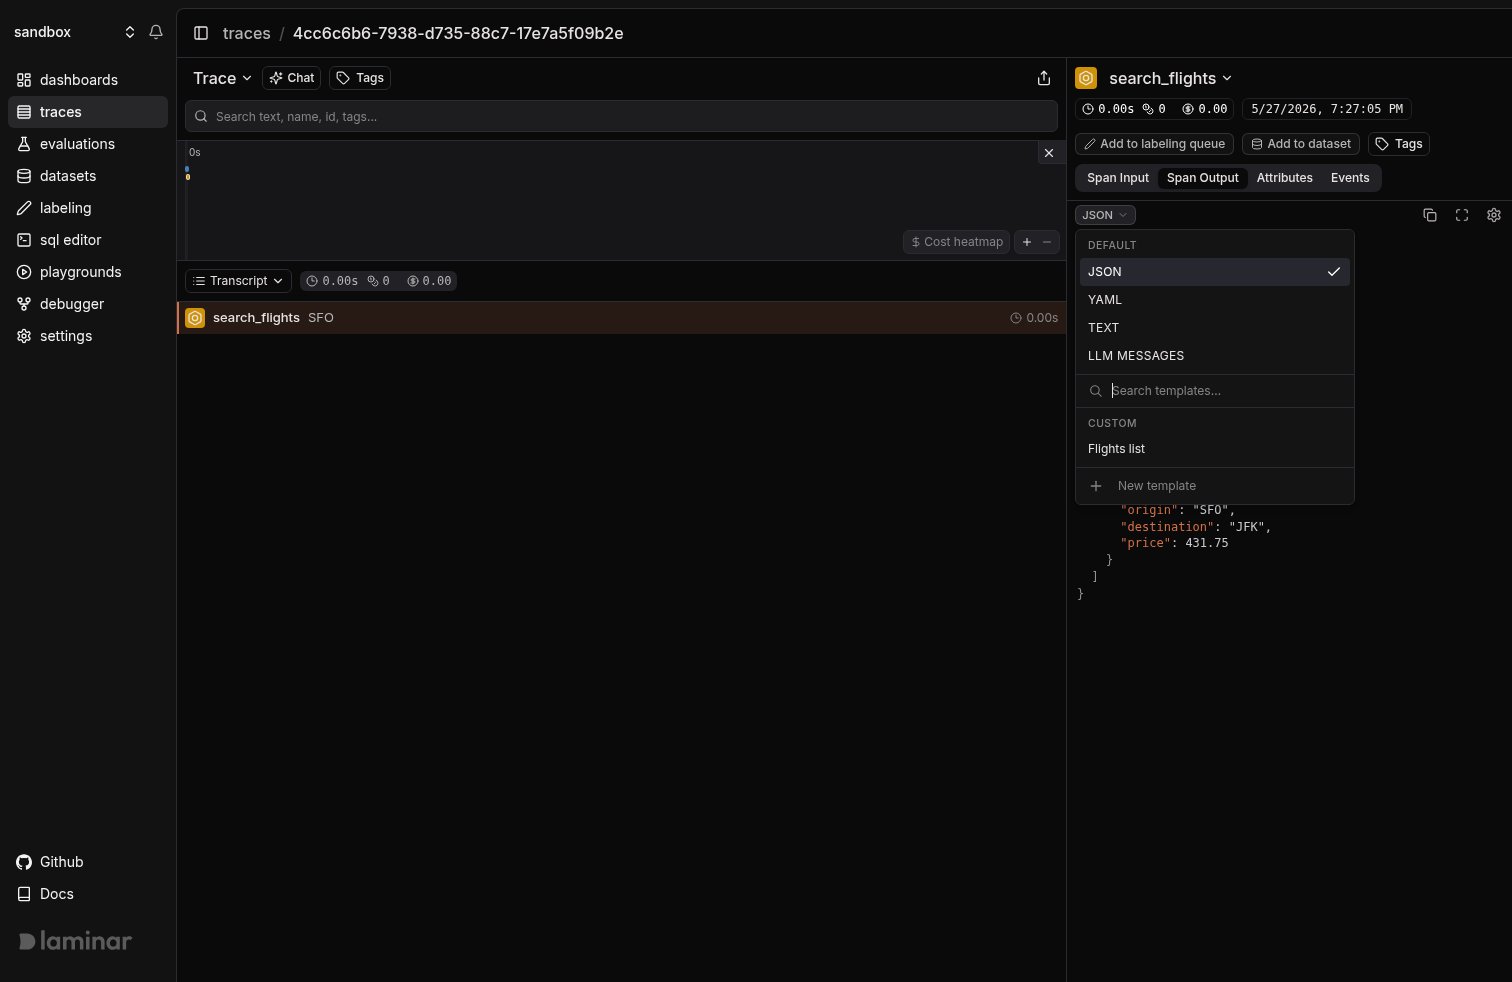Image resolution: width=1512 pixels, height=982 pixels.
Task: Zoom in the timeline with plus
Action: [1027, 242]
